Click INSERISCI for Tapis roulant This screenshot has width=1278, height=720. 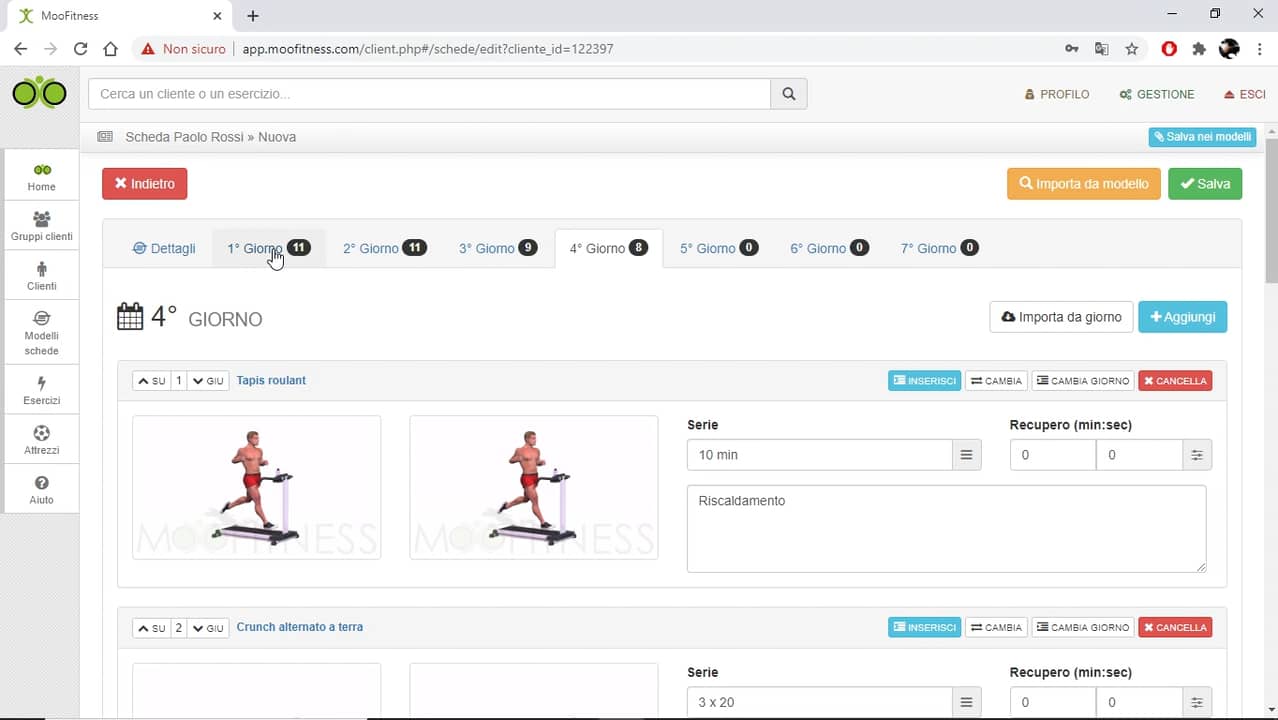(924, 381)
